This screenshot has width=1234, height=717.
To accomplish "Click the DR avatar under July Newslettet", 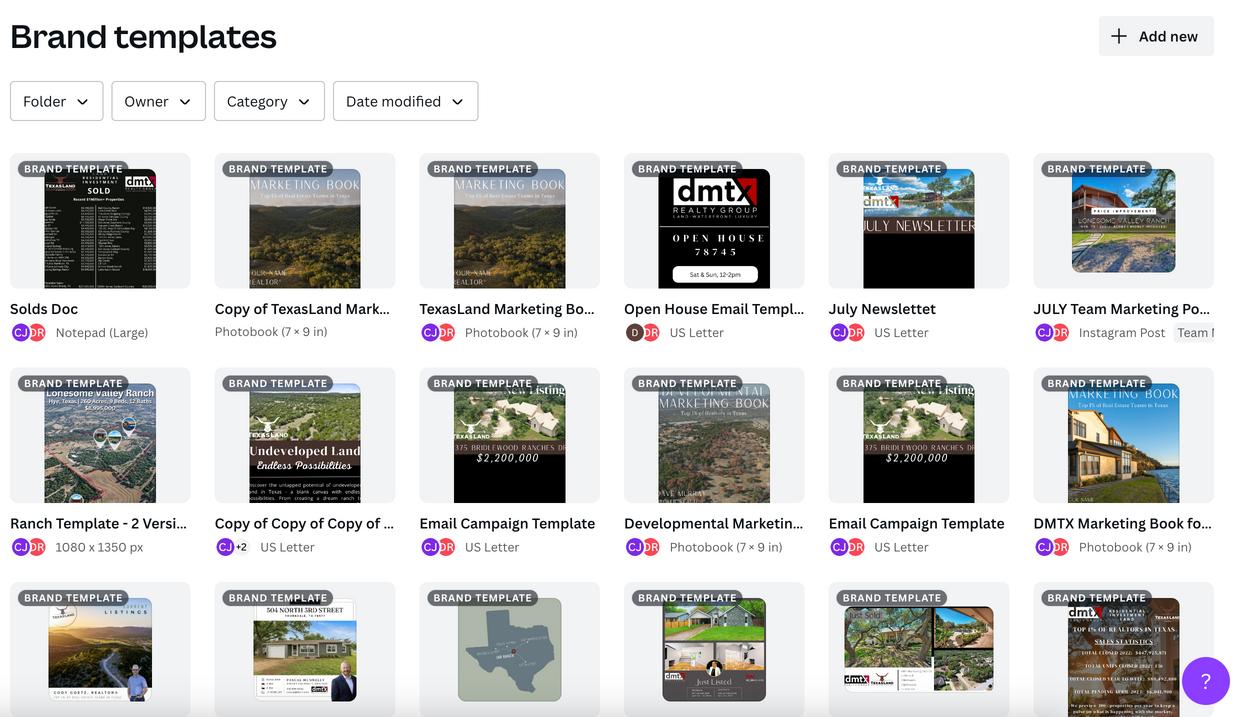I will [x=856, y=333].
